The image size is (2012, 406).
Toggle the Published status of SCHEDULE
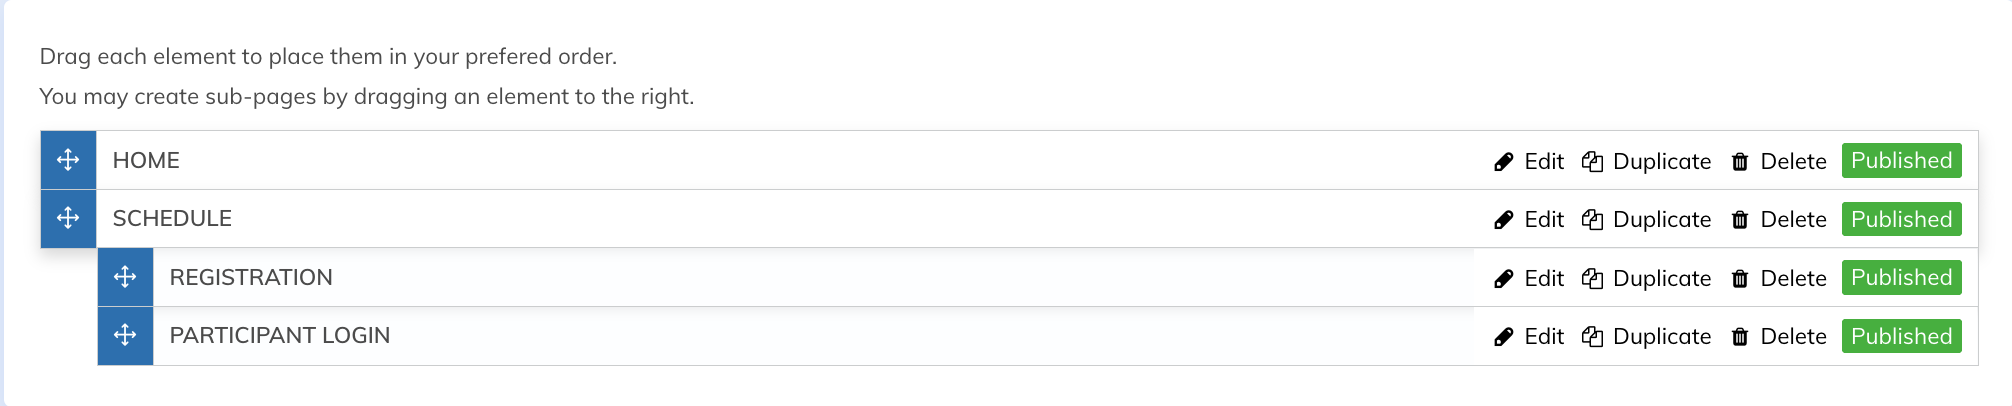point(1901,219)
